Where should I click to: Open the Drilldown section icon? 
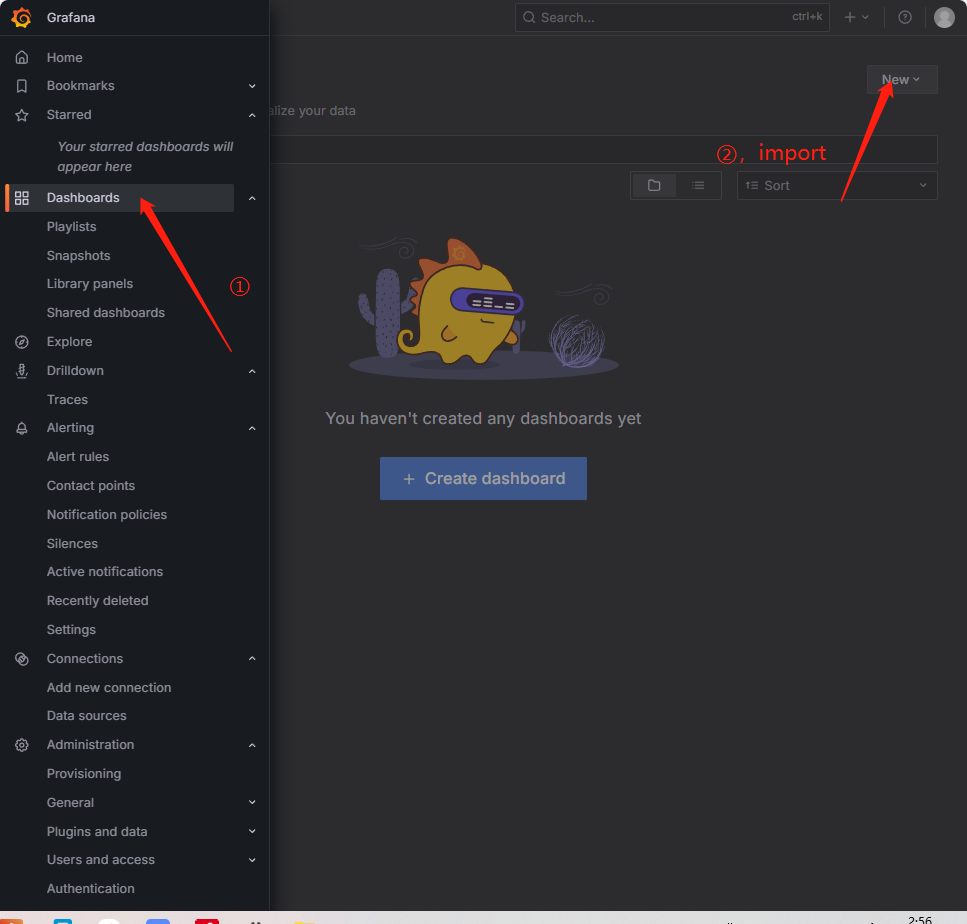(x=22, y=370)
